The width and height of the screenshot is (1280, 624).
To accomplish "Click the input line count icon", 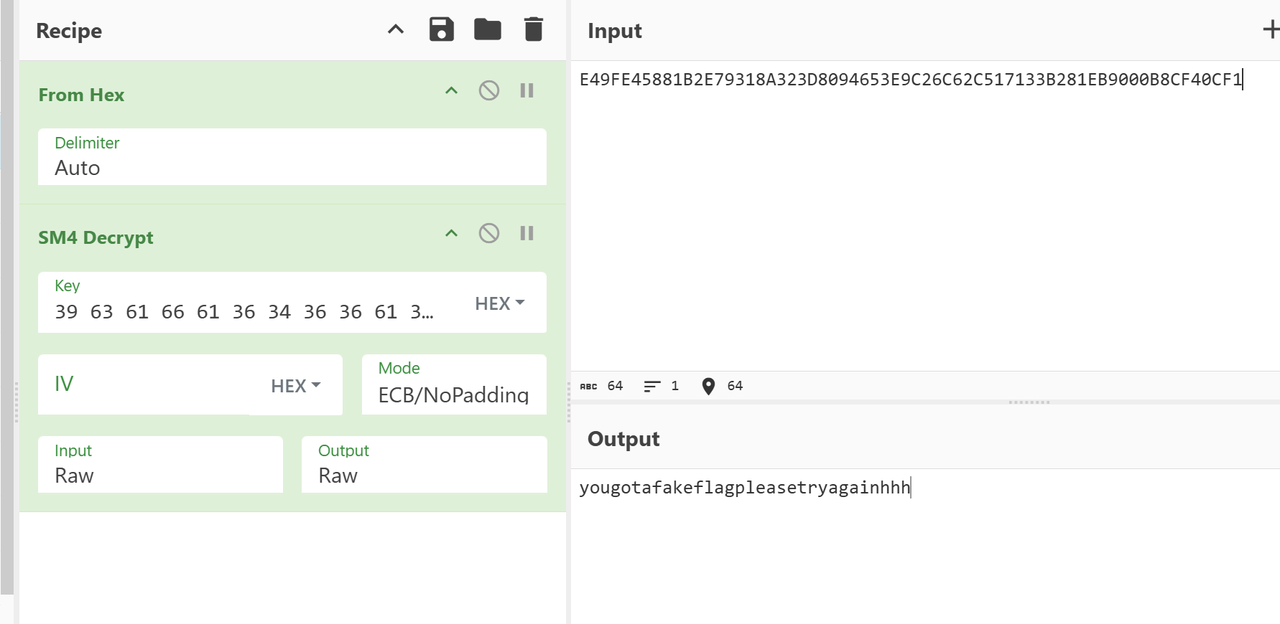I will click(x=652, y=386).
